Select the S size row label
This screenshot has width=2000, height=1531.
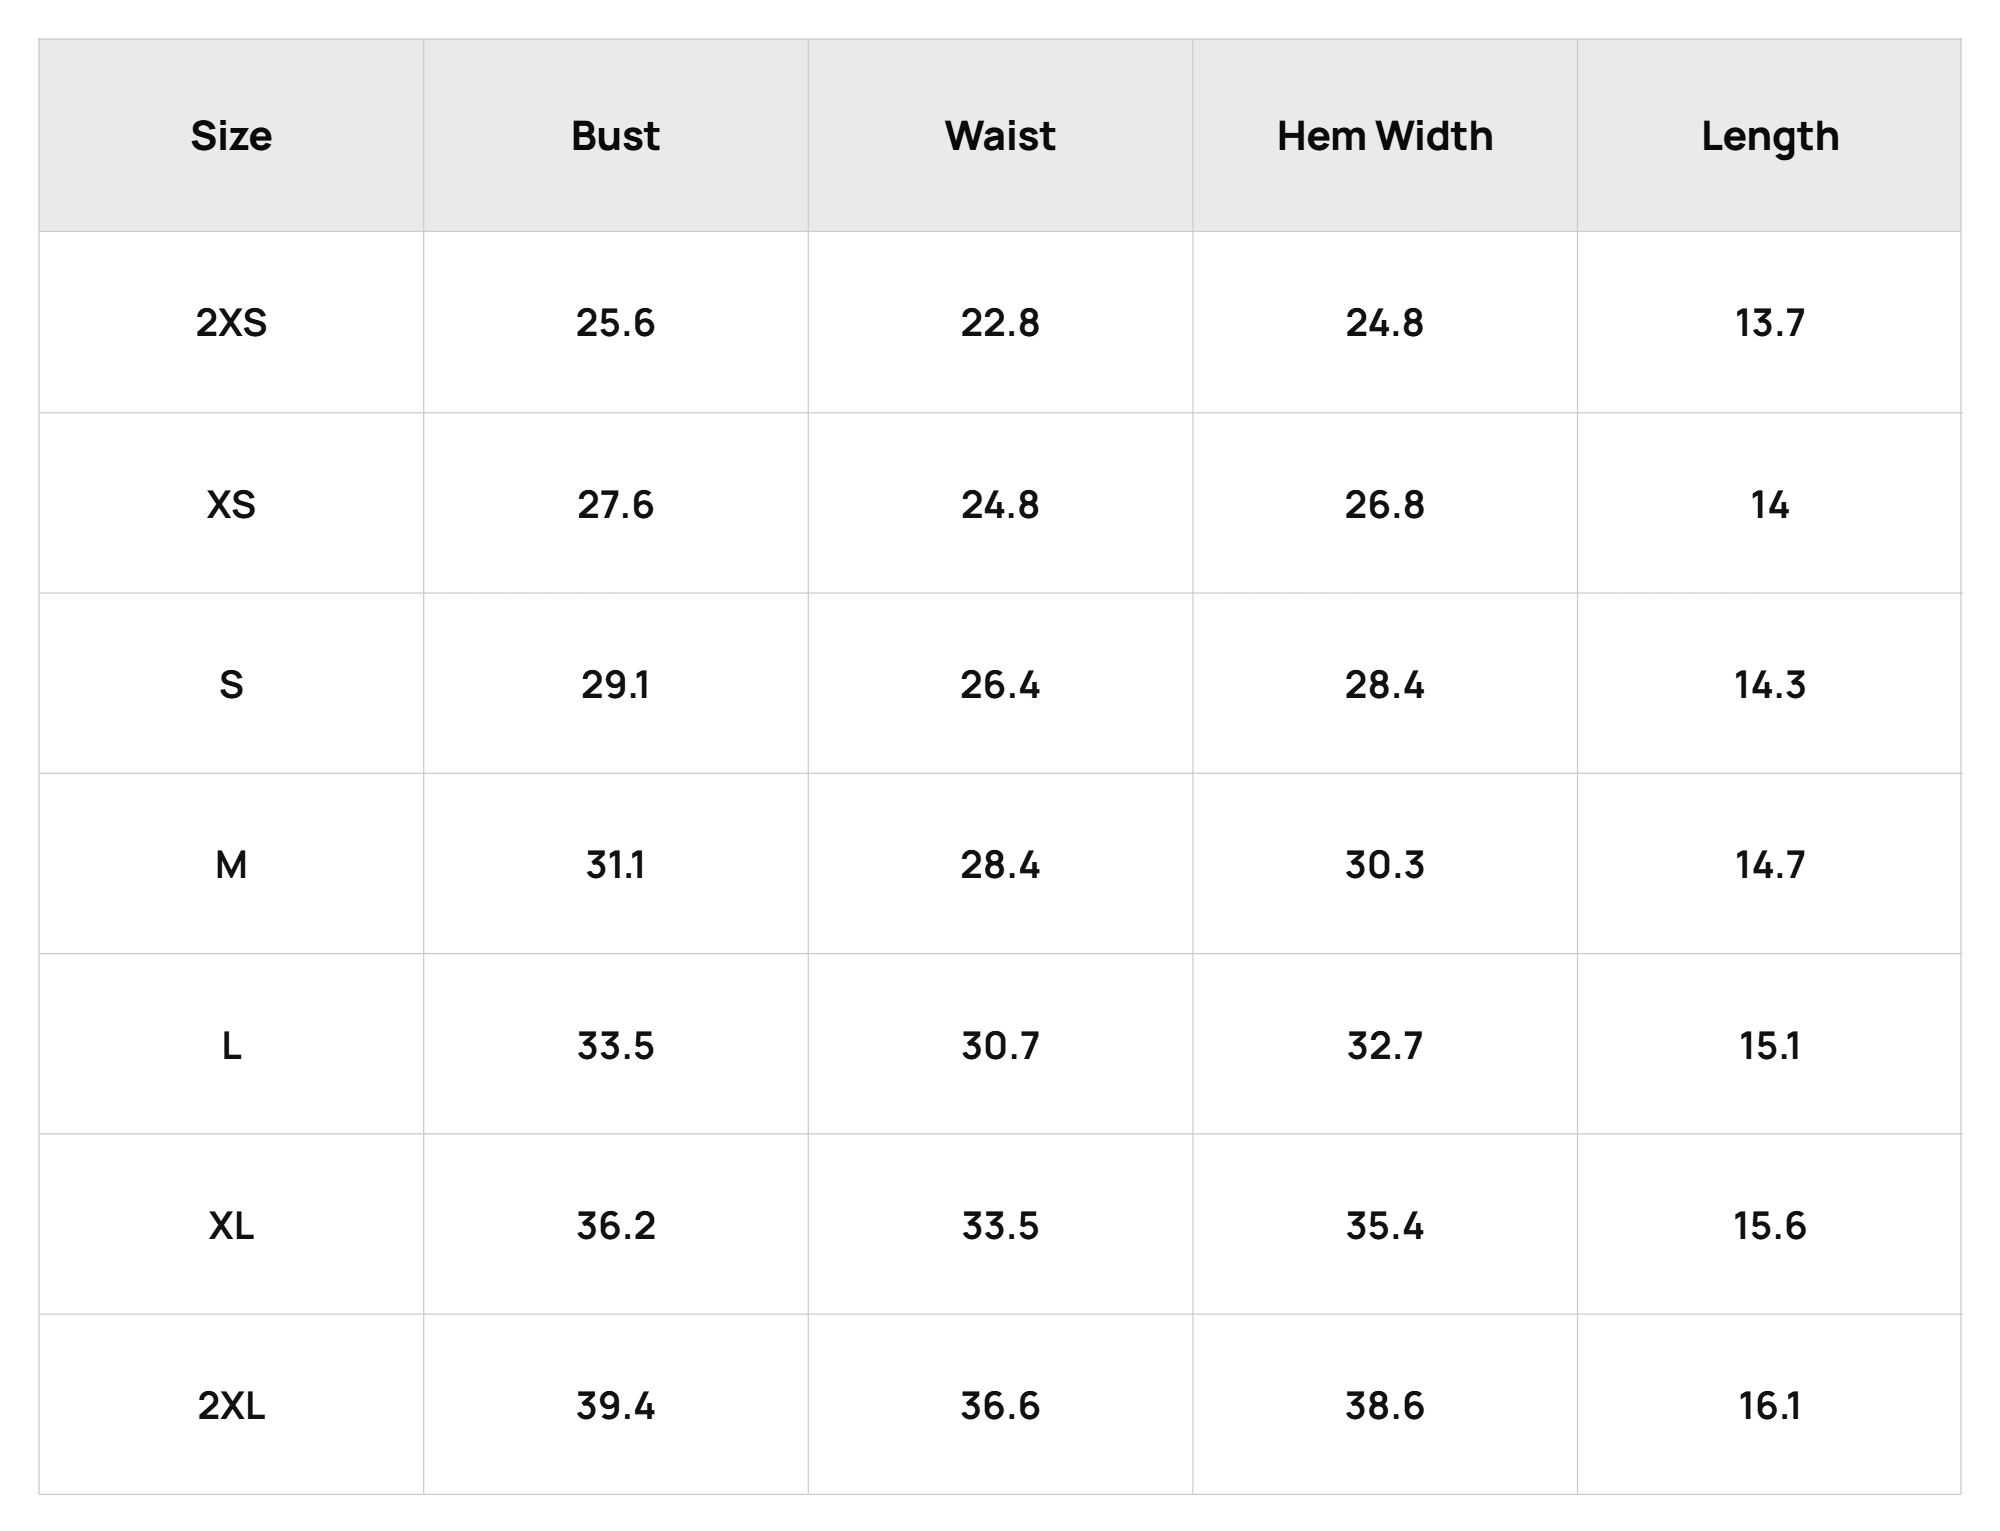coord(231,685)
